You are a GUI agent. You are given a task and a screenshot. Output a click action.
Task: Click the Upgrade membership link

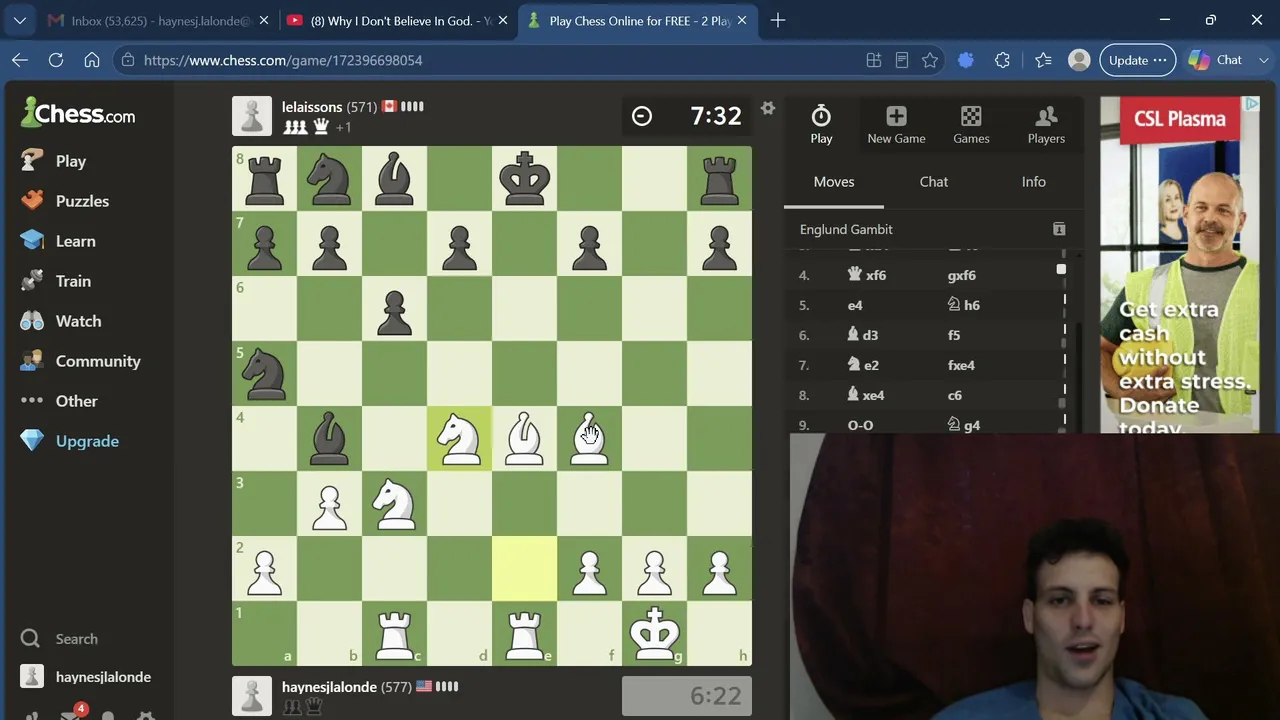pos(70,441)
